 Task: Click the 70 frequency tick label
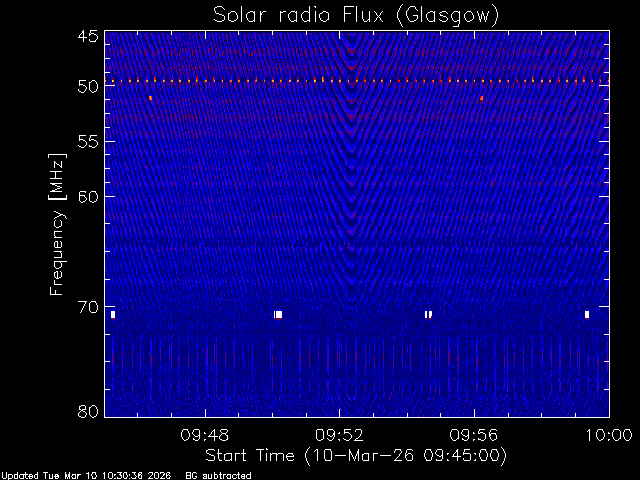(88, 307)
